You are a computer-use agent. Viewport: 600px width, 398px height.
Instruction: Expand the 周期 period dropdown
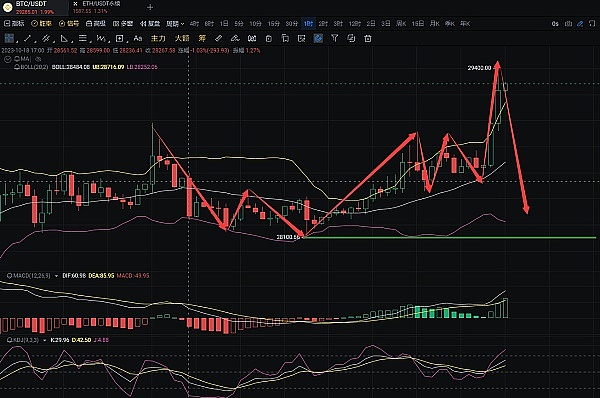(x=175, y=24)
